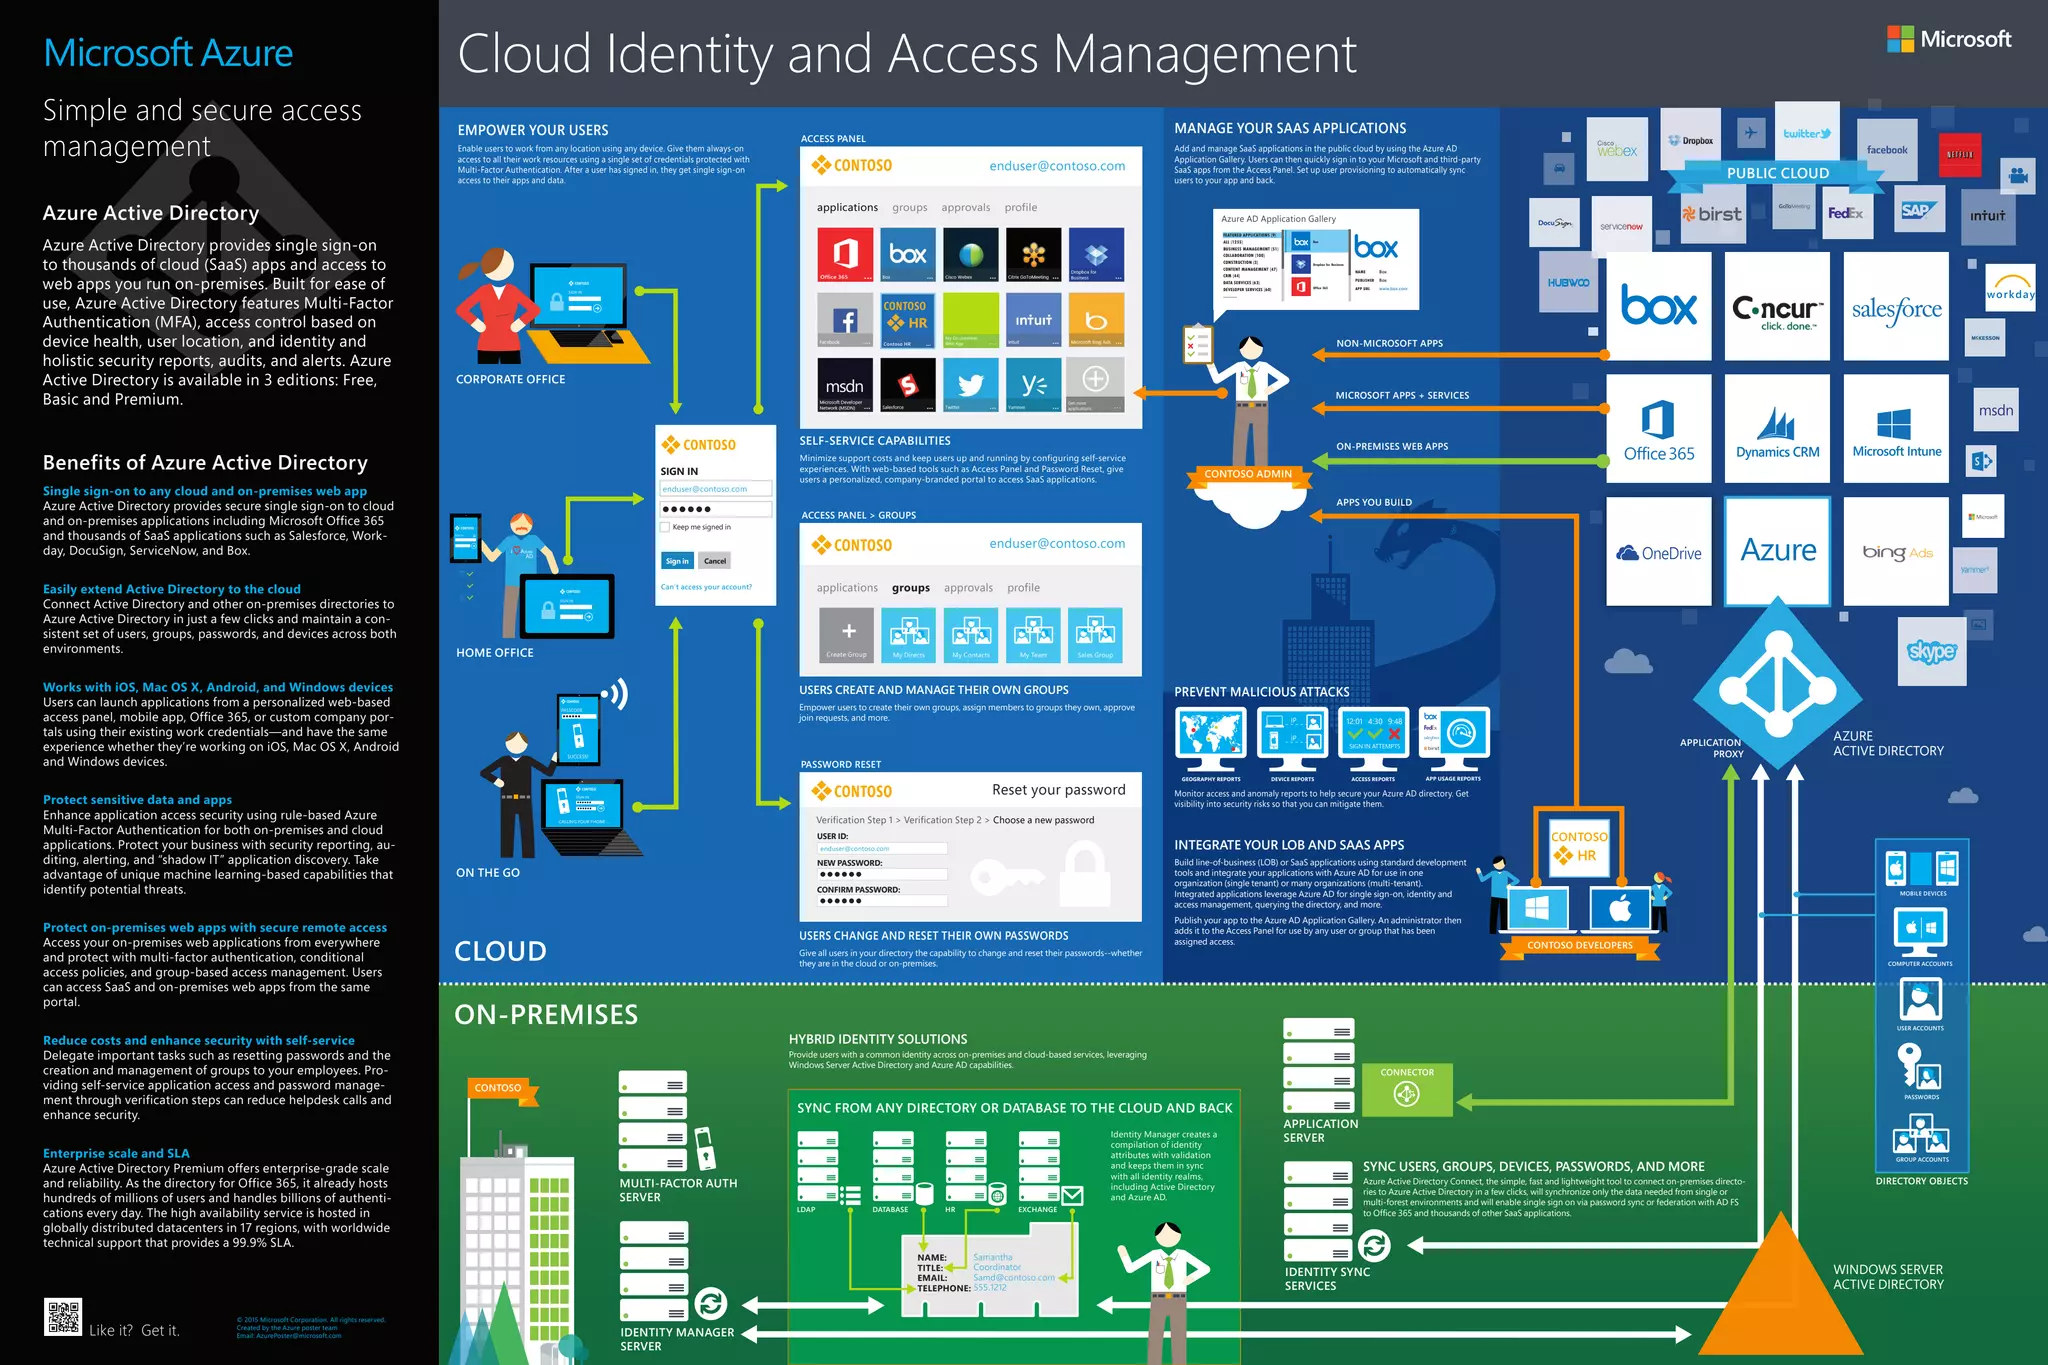Click the Skype tile in public cloud
This screenshot has width=2048, height=1365.
coord(1932,652)
